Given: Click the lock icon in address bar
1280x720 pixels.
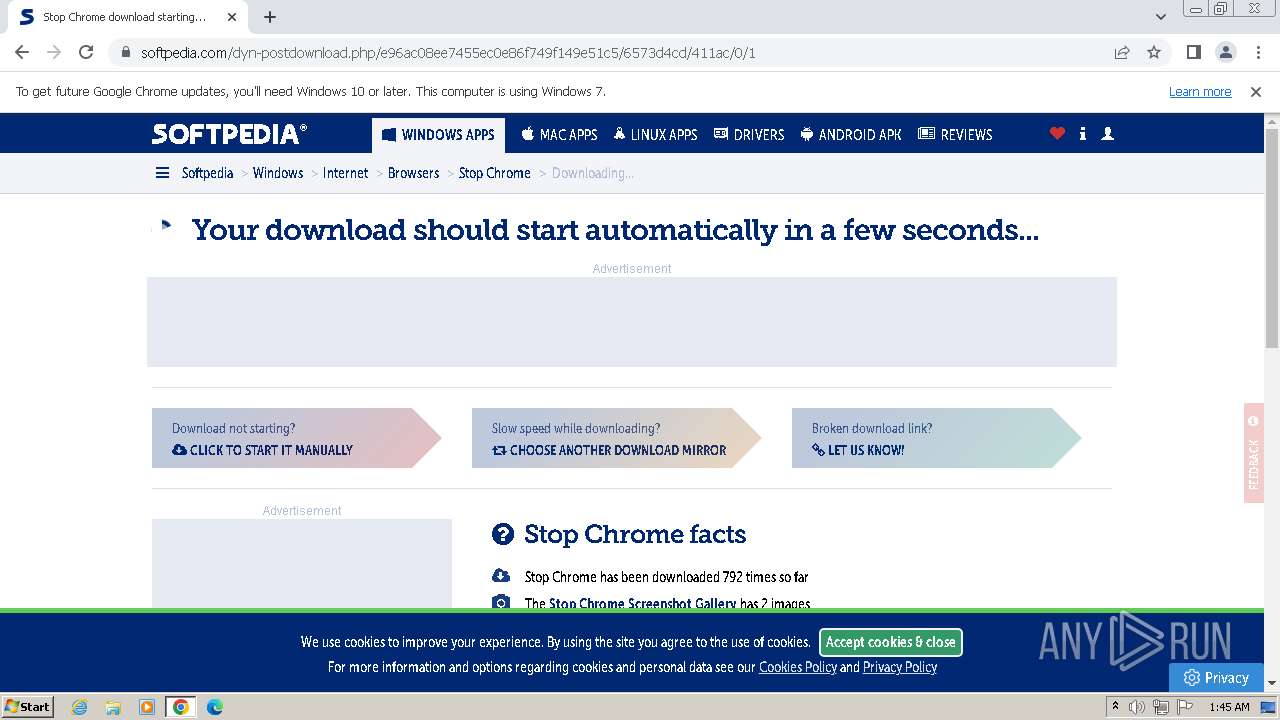Looking at the screenshot, I should point(125,52).
